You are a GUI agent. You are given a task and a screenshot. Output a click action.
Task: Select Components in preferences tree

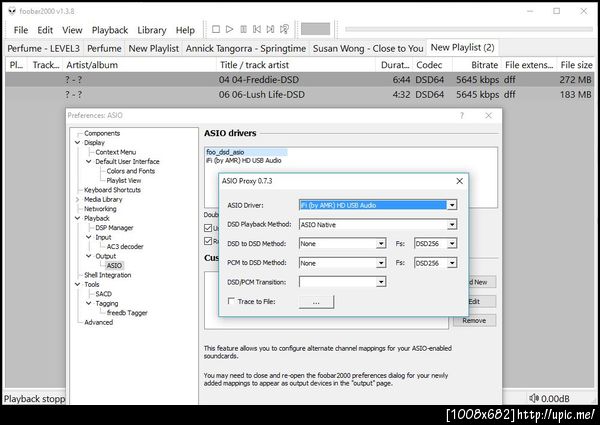pyautogui.click(x=102, y=133)
